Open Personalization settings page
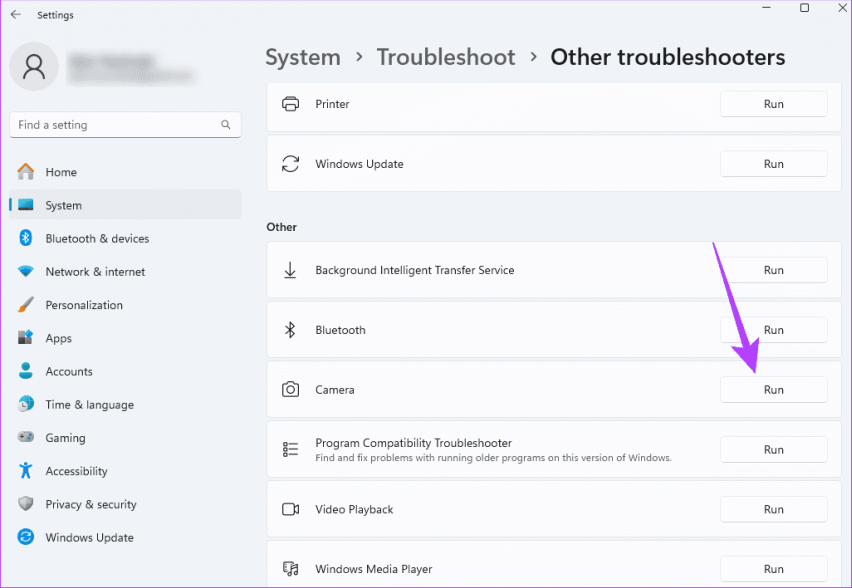This screenshot has width=852, height=588. (84, 305)
